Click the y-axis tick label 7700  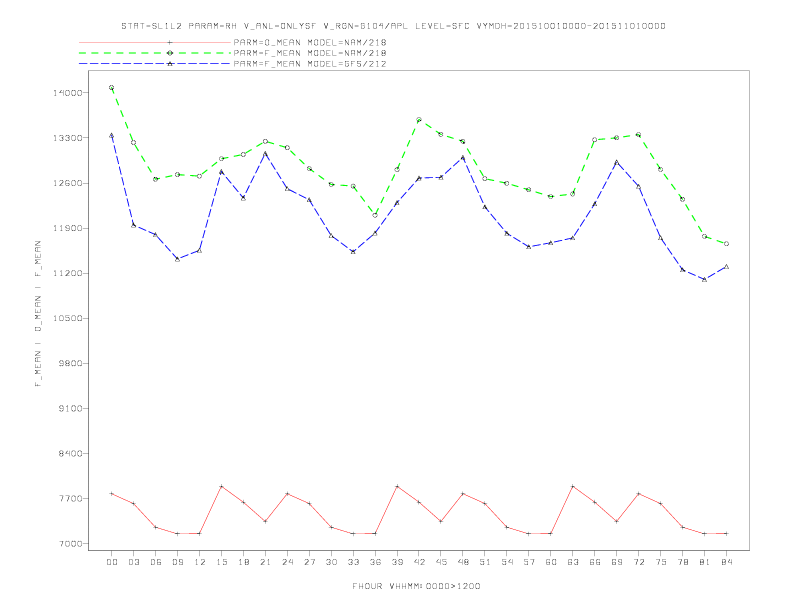tap(70, 498)
